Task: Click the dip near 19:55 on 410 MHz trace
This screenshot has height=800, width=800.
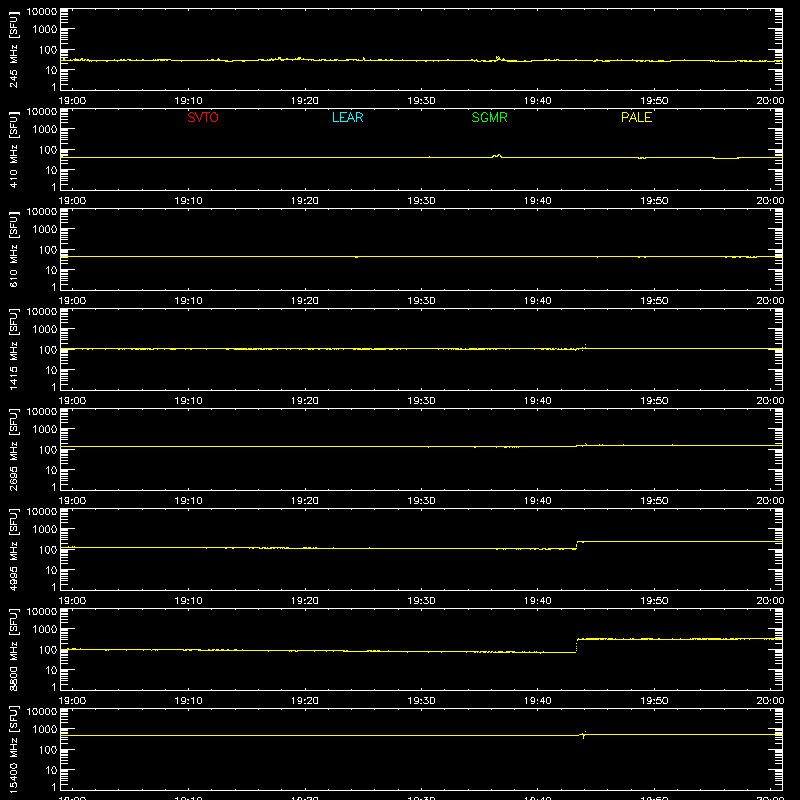Action: 726,158
